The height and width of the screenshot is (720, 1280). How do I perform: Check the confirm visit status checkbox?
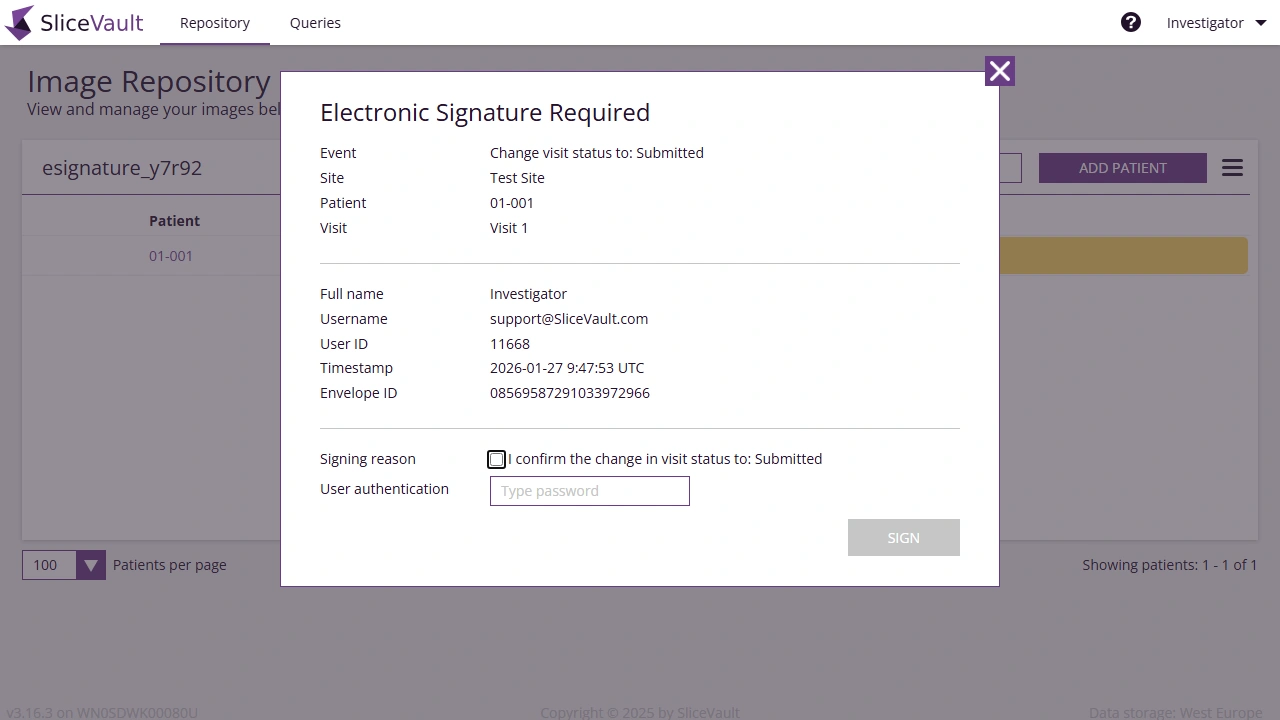click(497, 459)
